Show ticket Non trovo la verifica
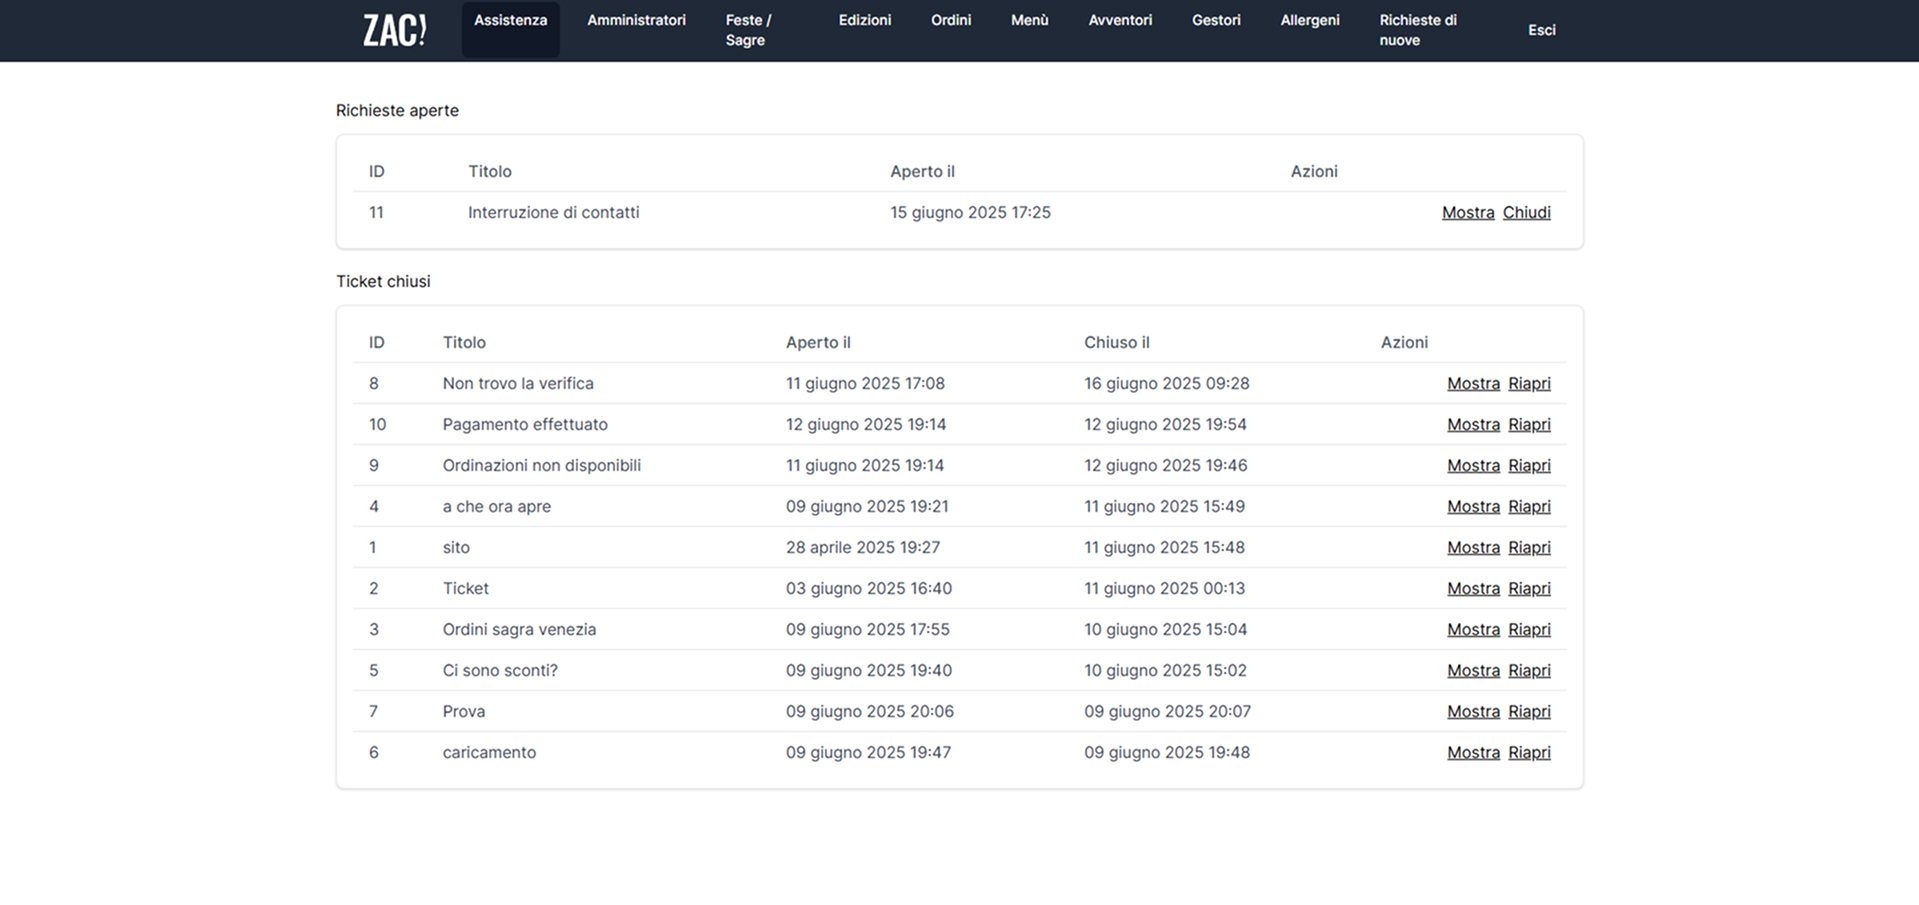The width and height of the screenshot is (1919, 905). point(1473,383)
